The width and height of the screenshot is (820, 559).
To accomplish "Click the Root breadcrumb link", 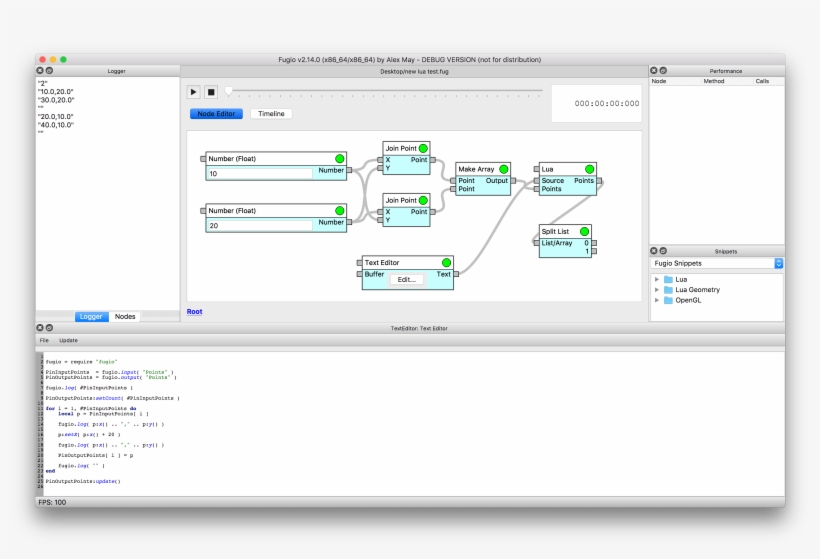I will pyautogui.click(x=194, y=311).
